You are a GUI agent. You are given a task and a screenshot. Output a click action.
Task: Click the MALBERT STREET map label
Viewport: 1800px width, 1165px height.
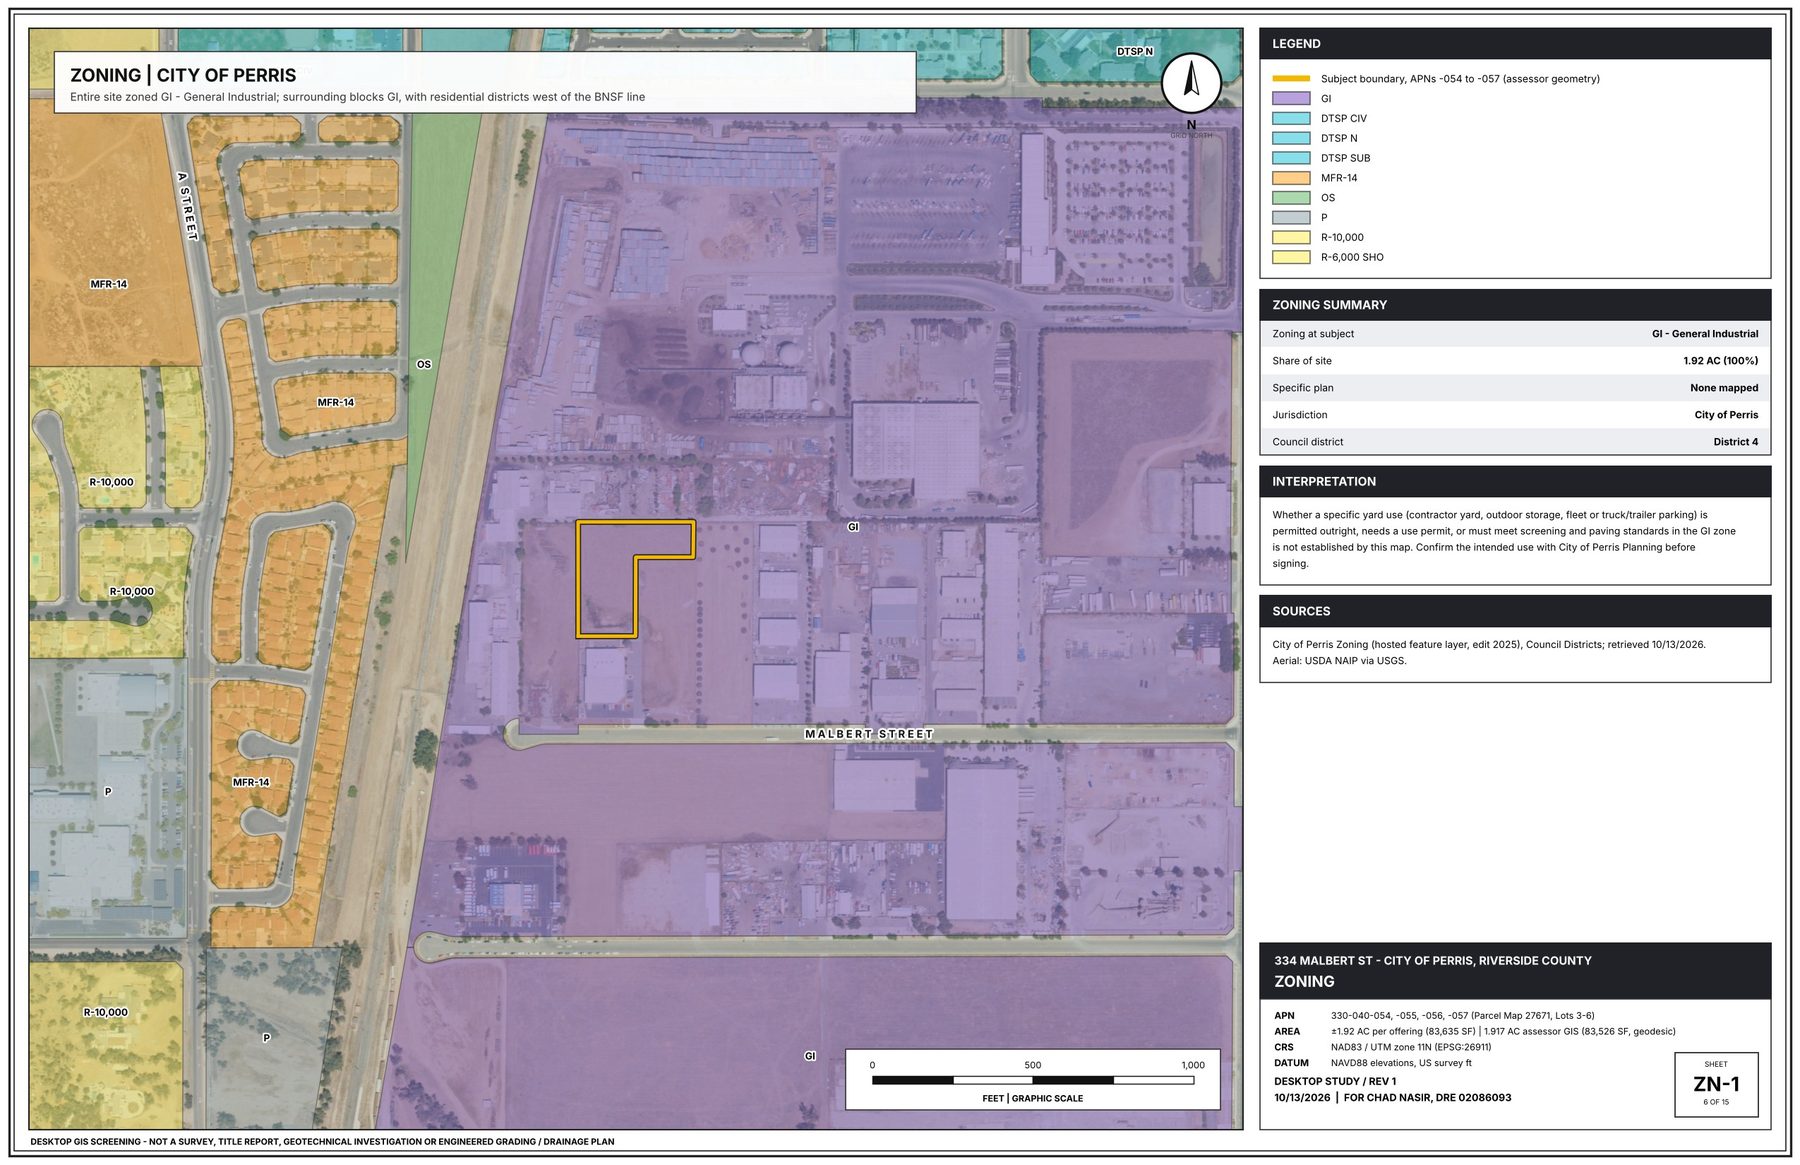point(869,734)
